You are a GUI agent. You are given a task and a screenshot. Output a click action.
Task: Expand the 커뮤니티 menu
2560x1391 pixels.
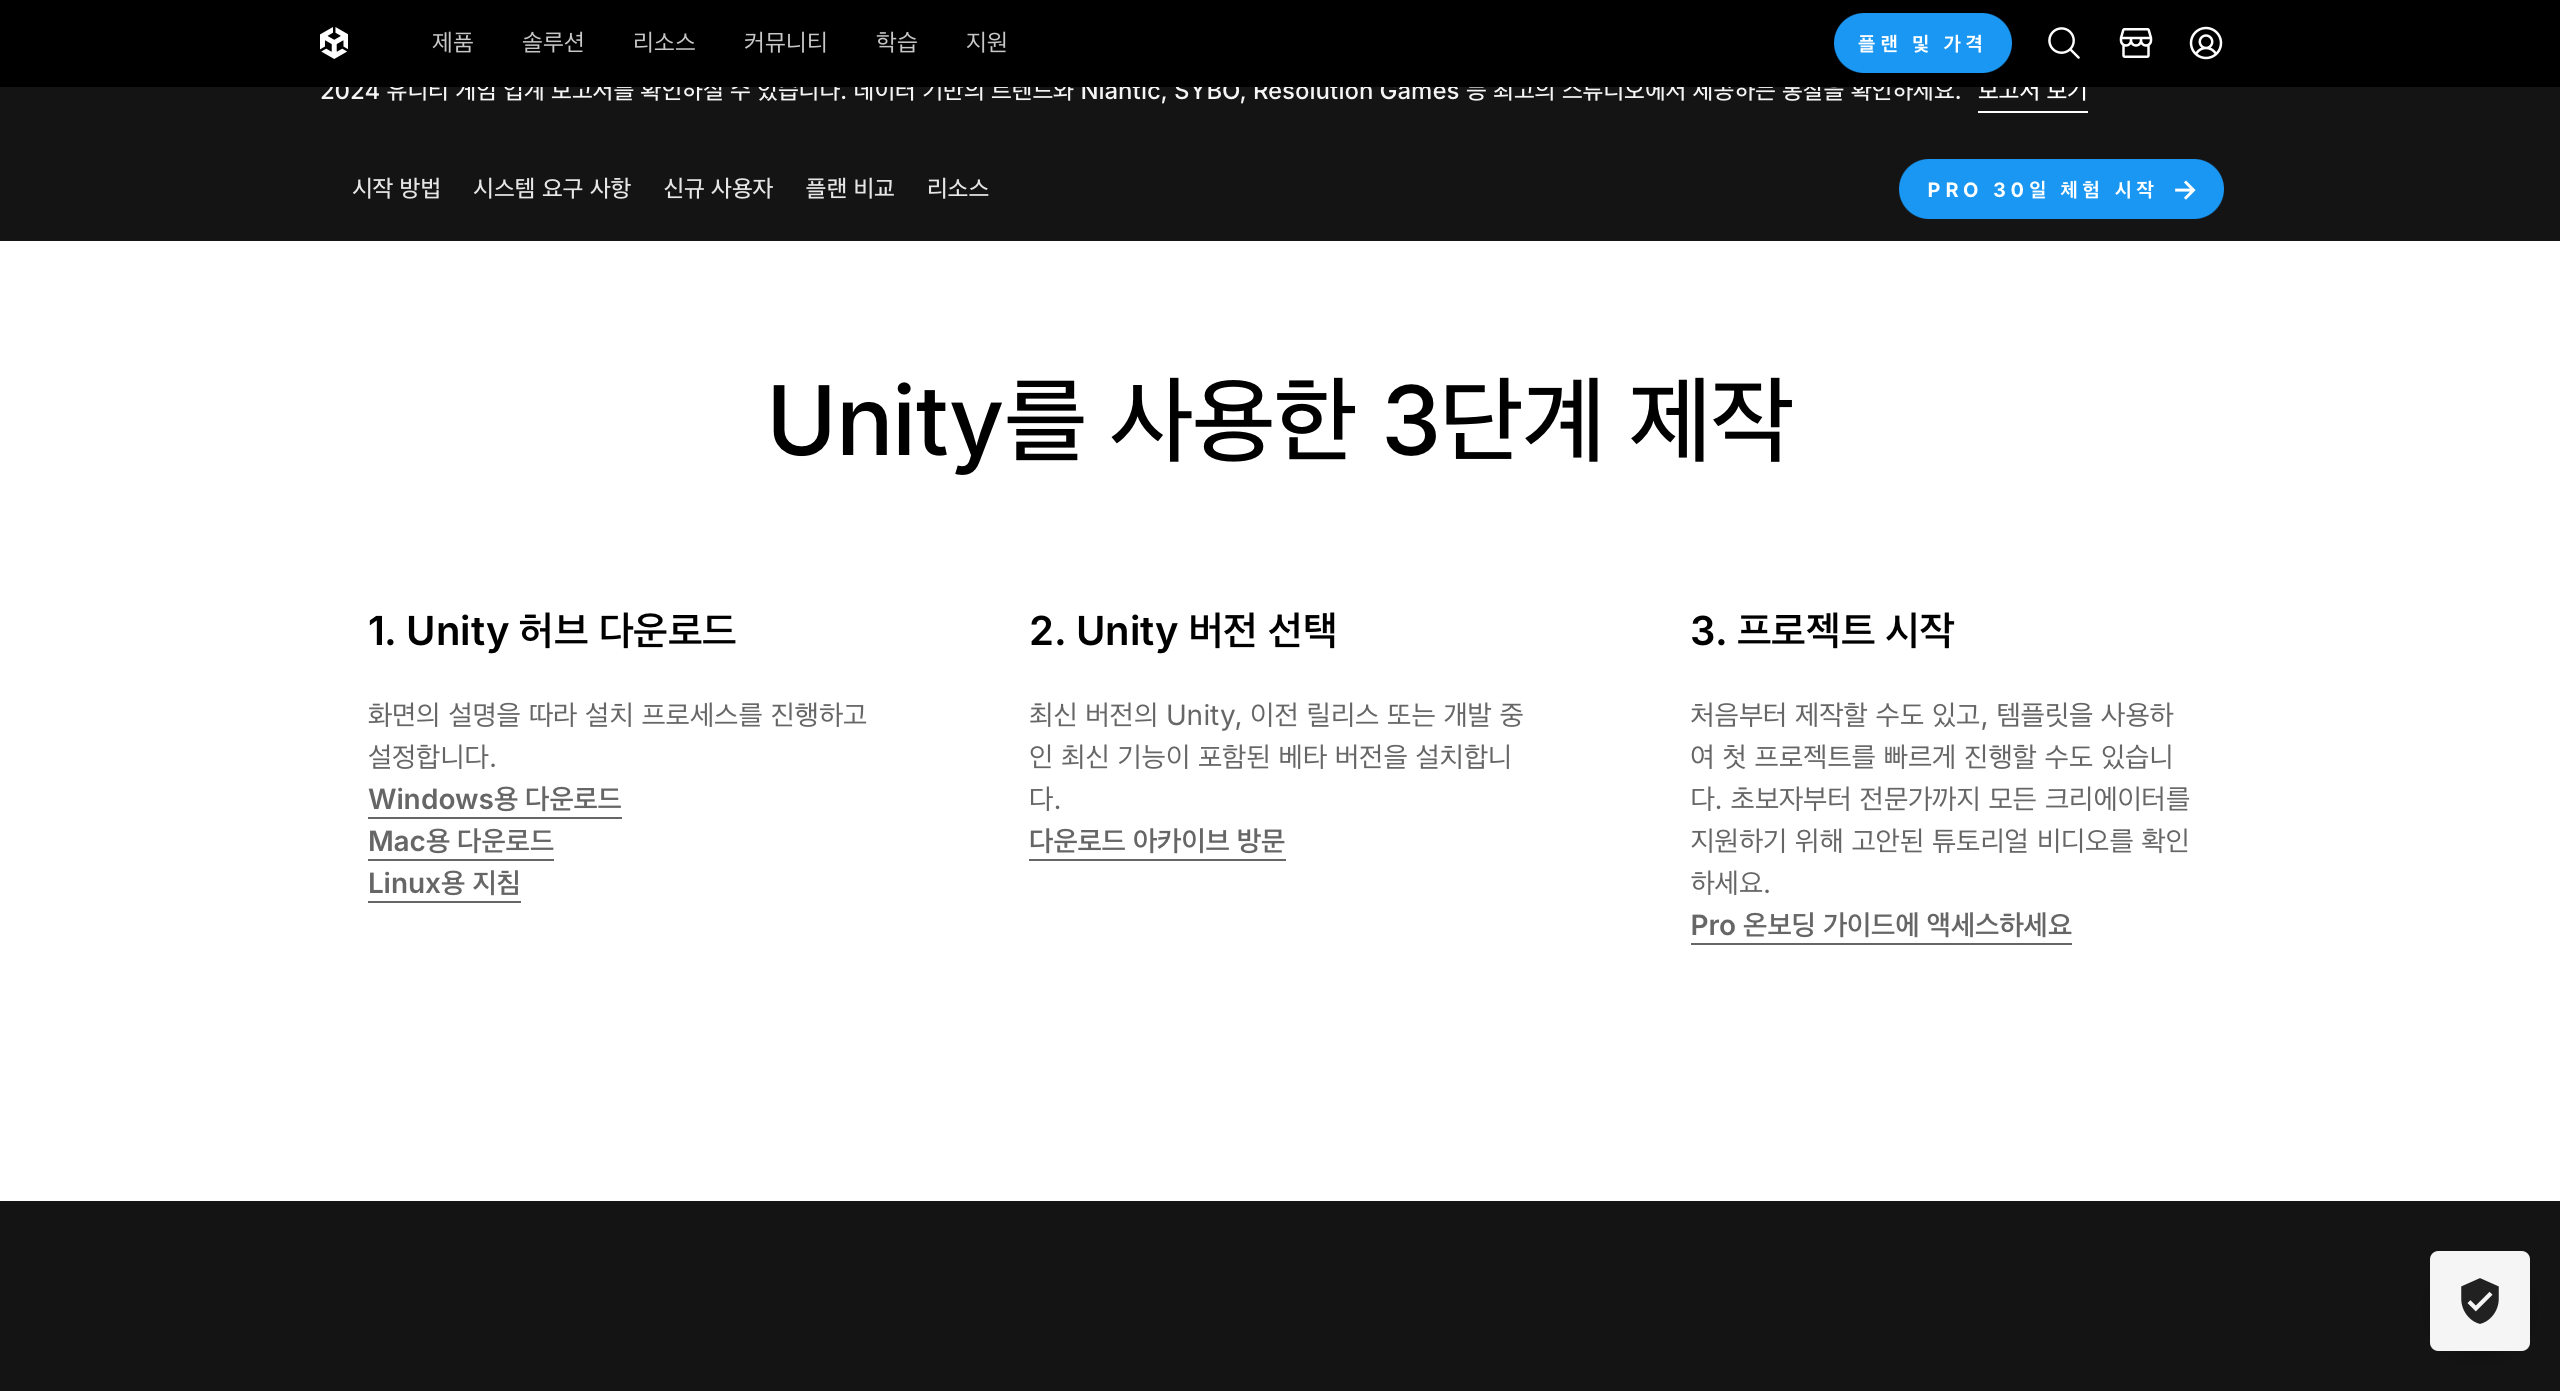[785, 42]
